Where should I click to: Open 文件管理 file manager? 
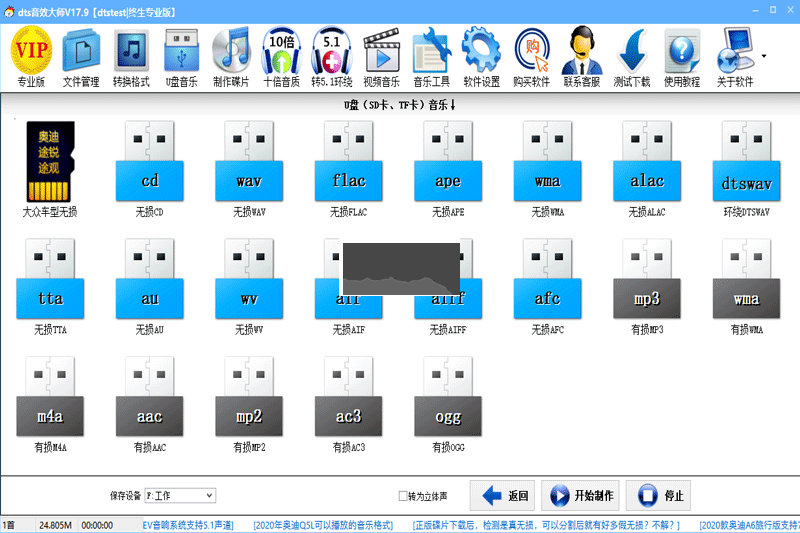(x=81, y=57)
